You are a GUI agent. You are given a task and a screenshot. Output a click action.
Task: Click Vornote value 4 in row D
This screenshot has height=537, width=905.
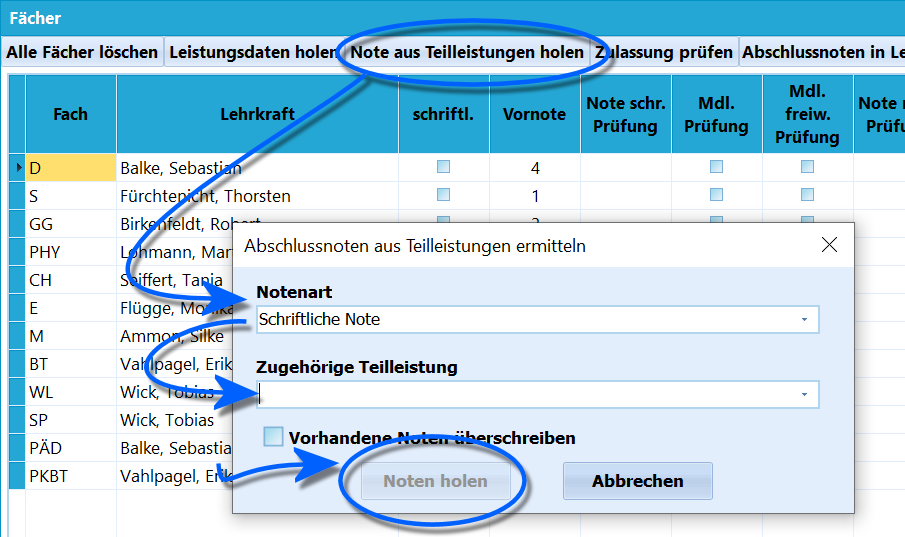tap(535, 168)
